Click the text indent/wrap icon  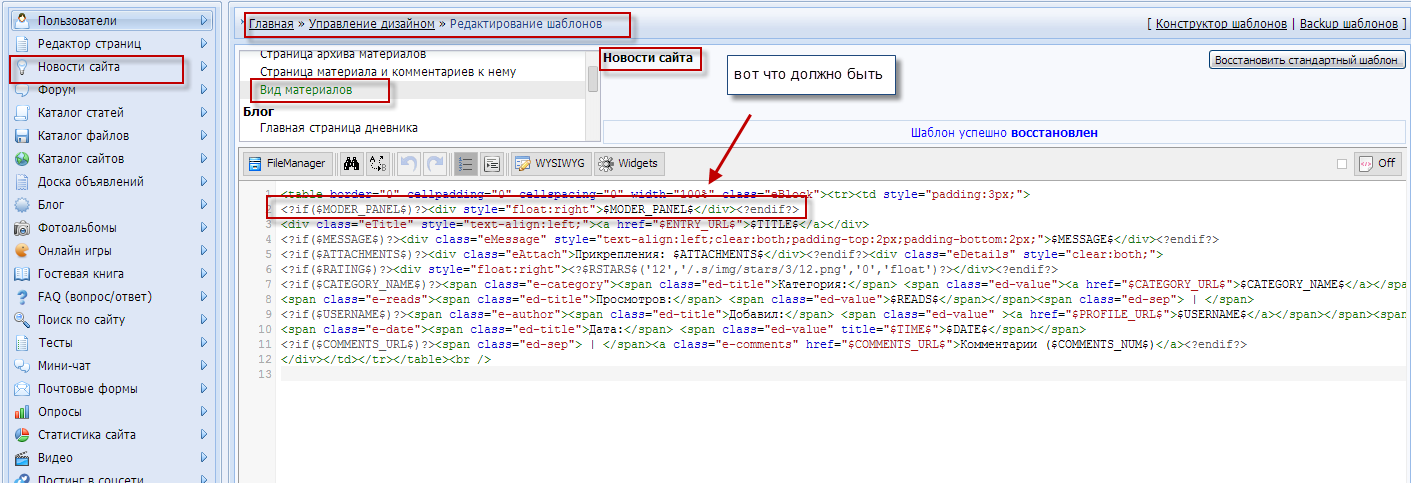click(492, 164)
